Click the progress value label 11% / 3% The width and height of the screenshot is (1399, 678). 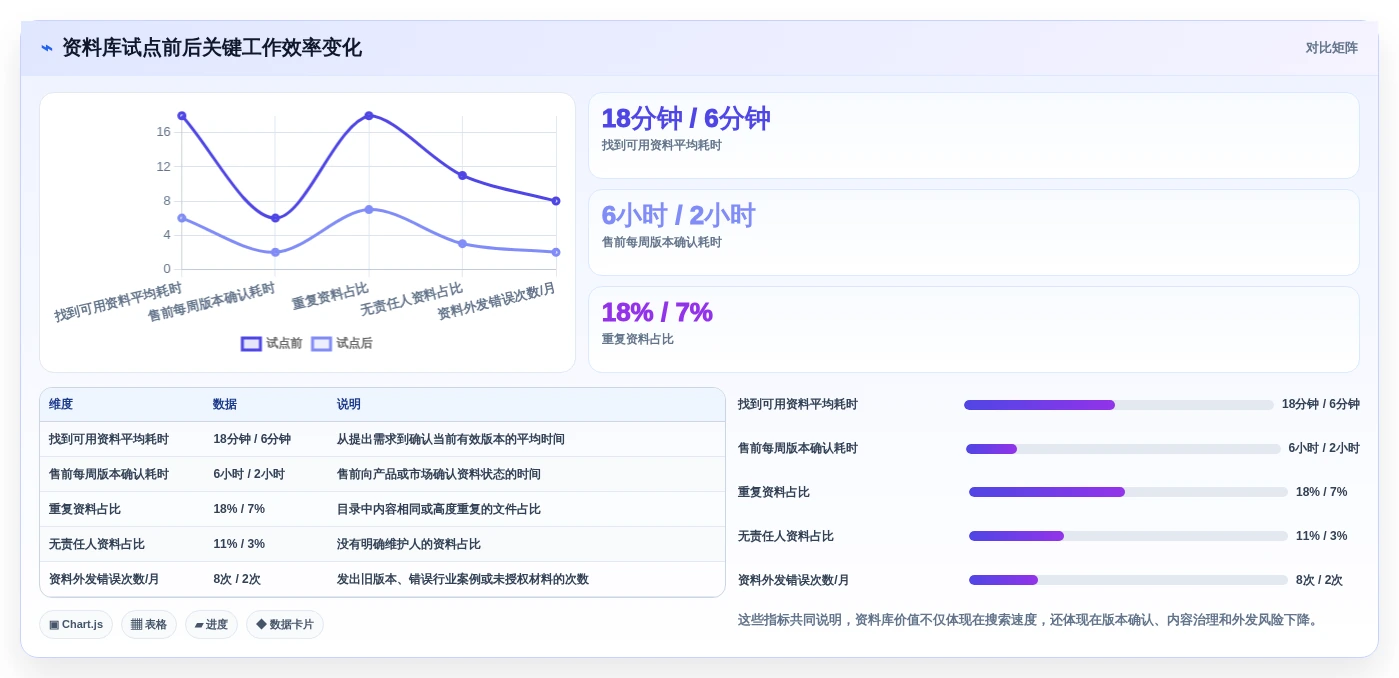(x=1321, y=536)
